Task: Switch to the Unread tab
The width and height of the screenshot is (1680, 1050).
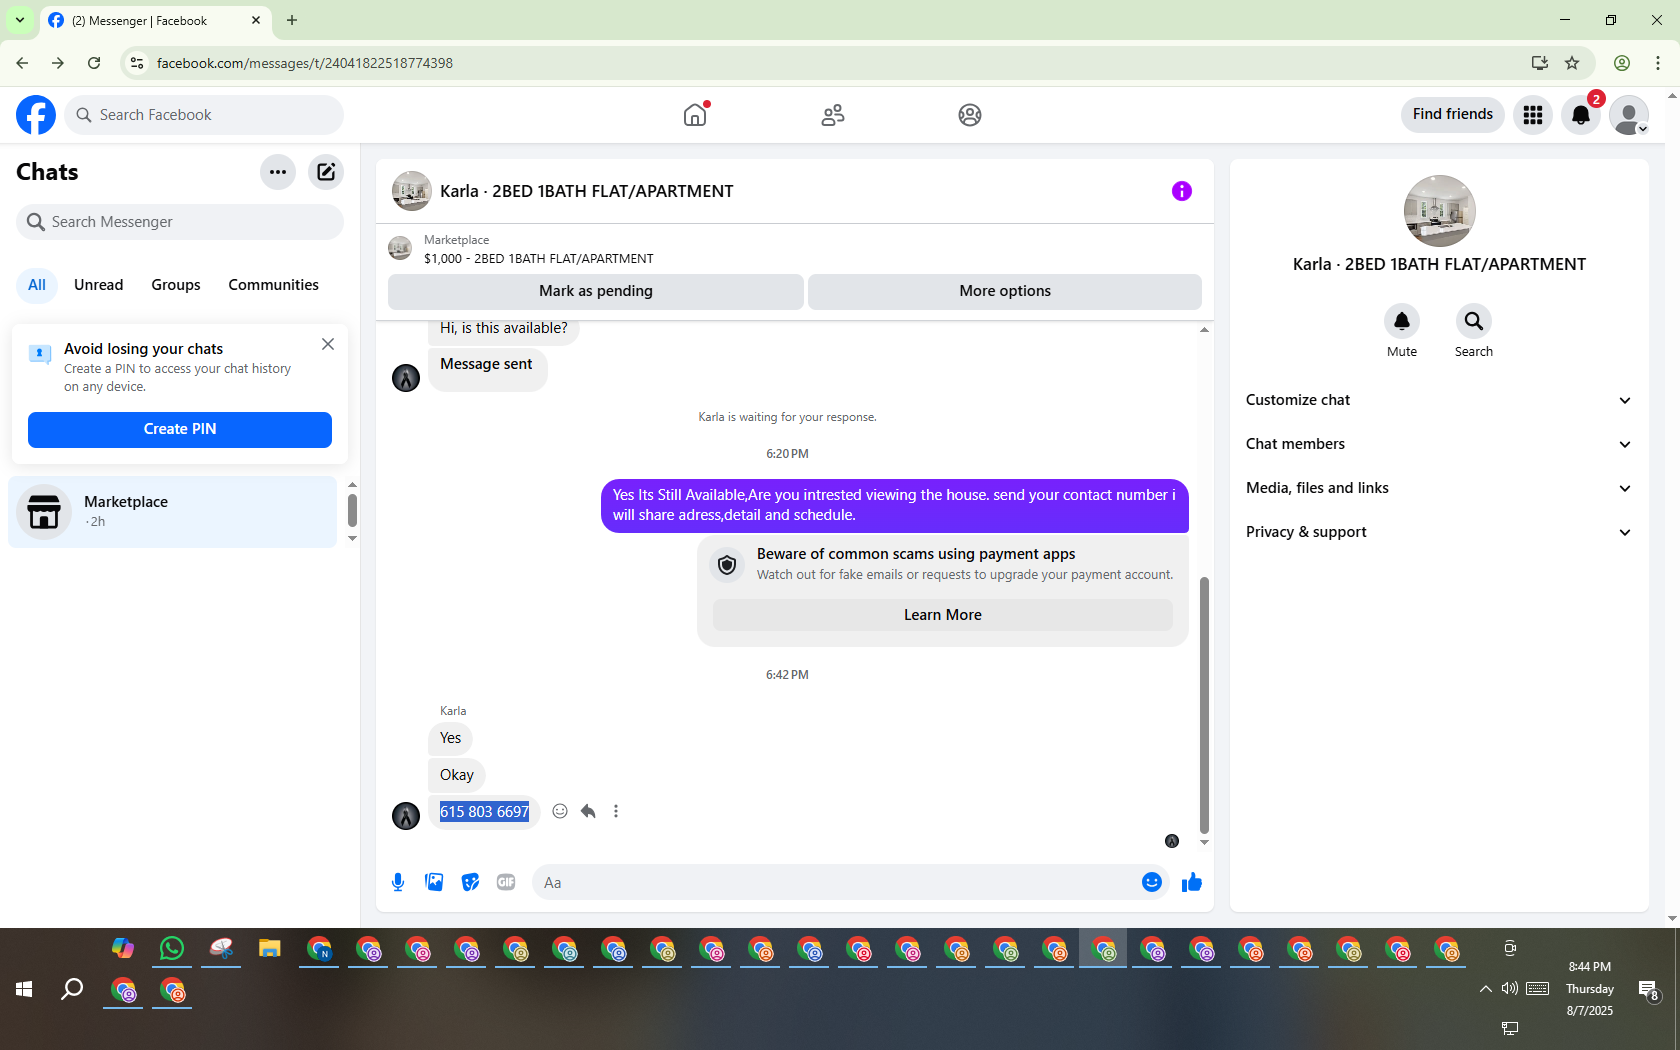Action: click(x=99, y=285)
